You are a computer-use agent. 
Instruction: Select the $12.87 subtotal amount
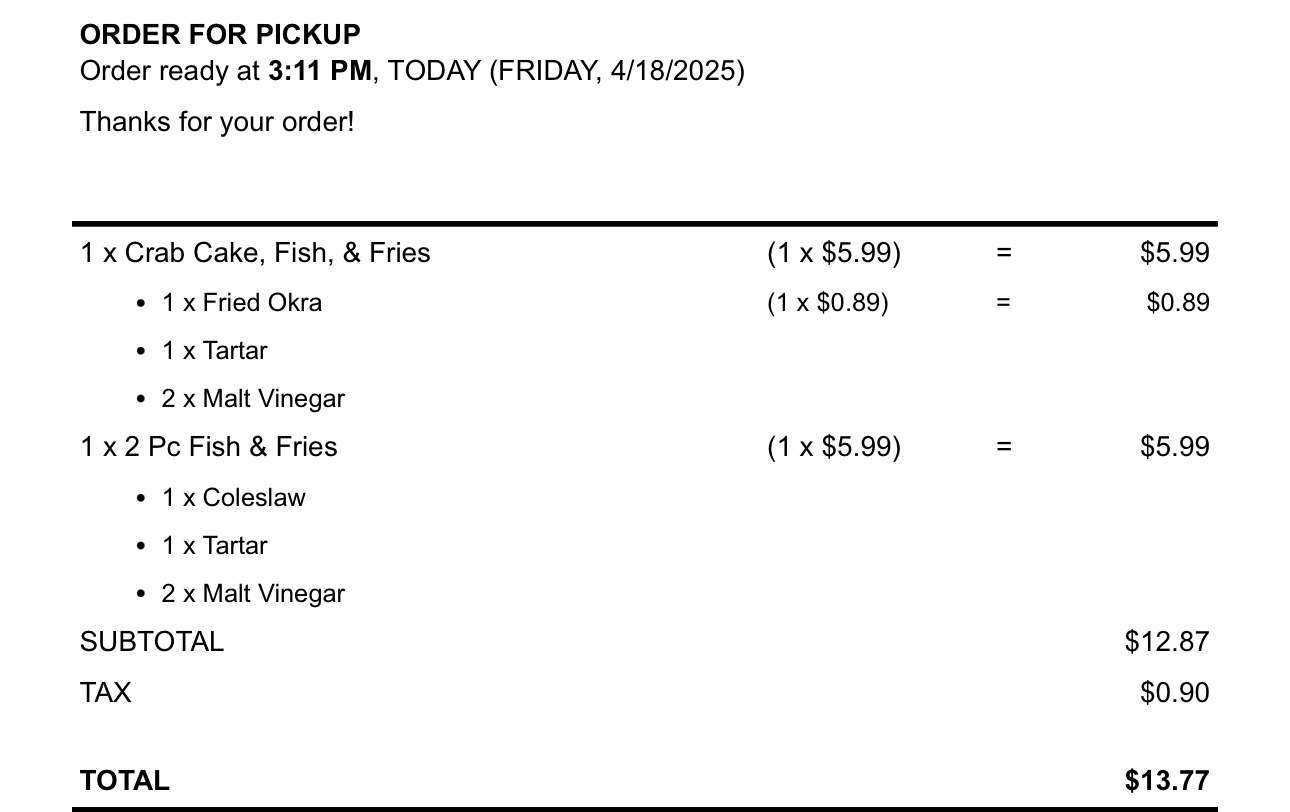[1166, 642]
